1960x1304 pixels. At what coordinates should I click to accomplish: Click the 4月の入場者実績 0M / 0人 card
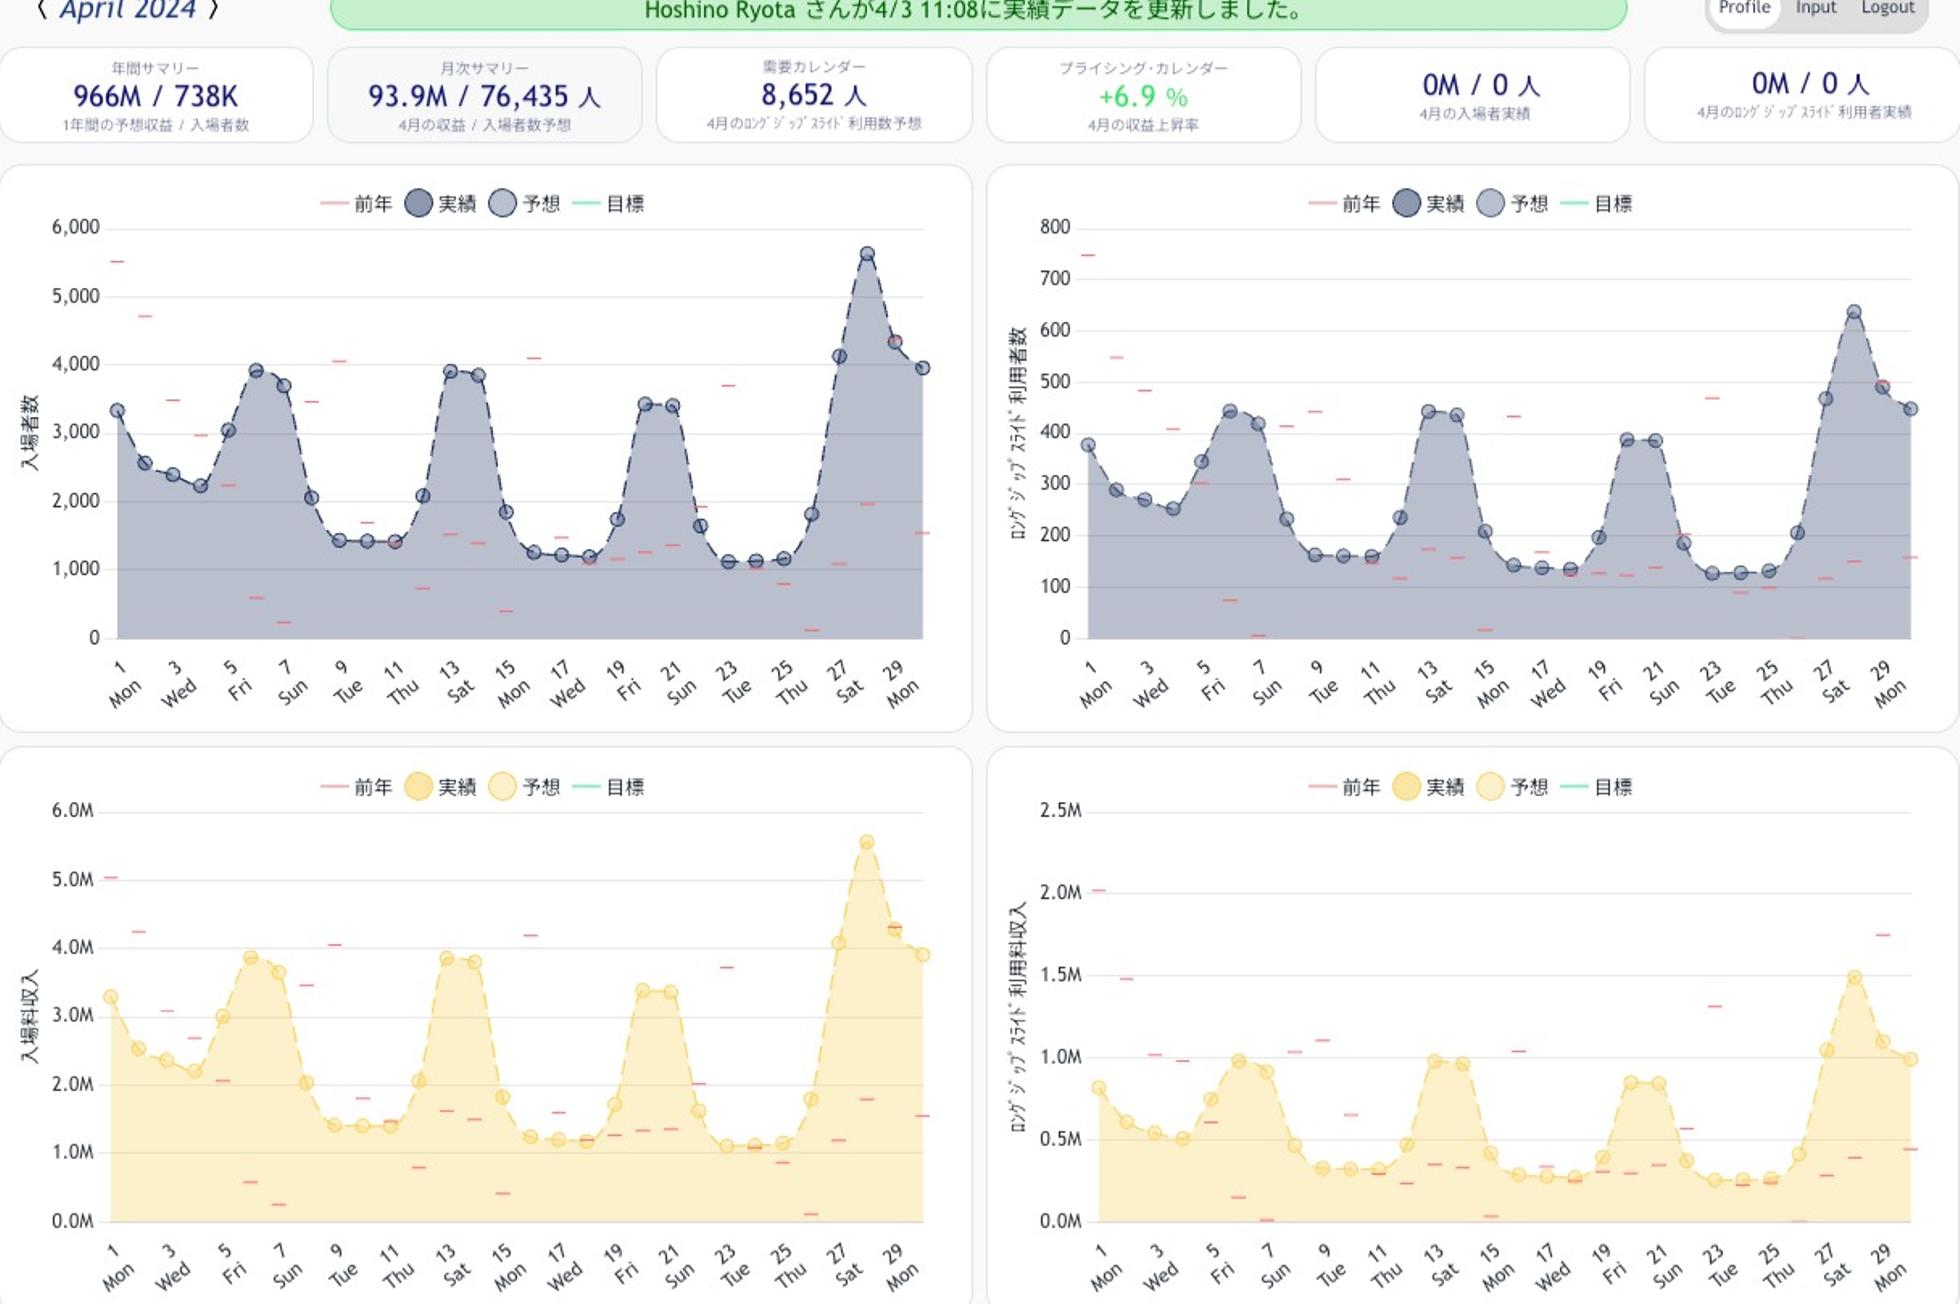[x=1473, y=95]
